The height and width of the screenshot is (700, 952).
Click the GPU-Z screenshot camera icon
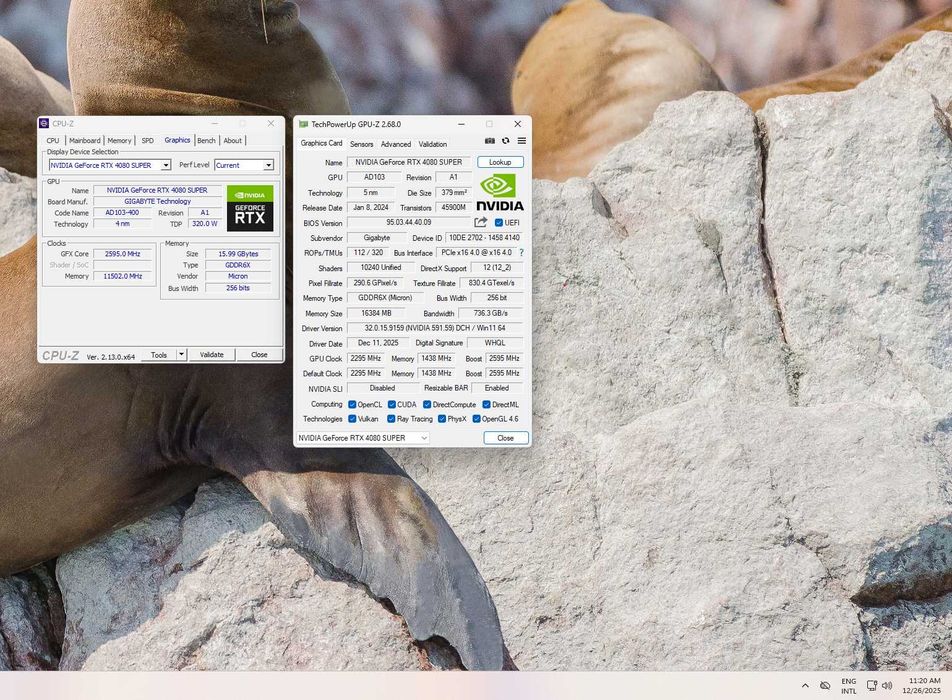(490, 141)
